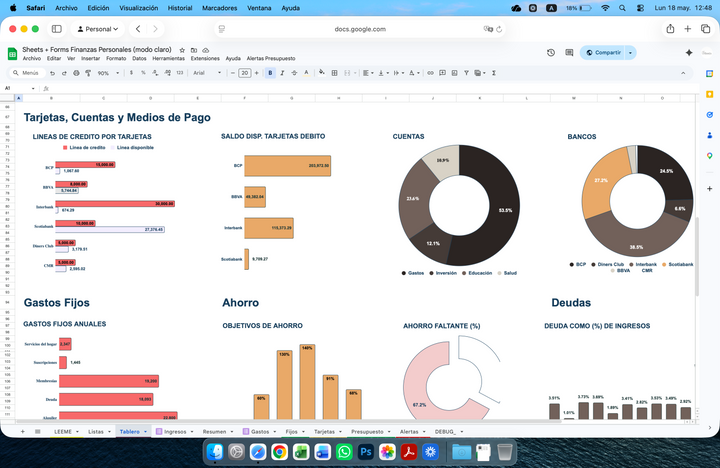
Task: Get add-ons with side panel plus
Action: click(x=709, y=189)
